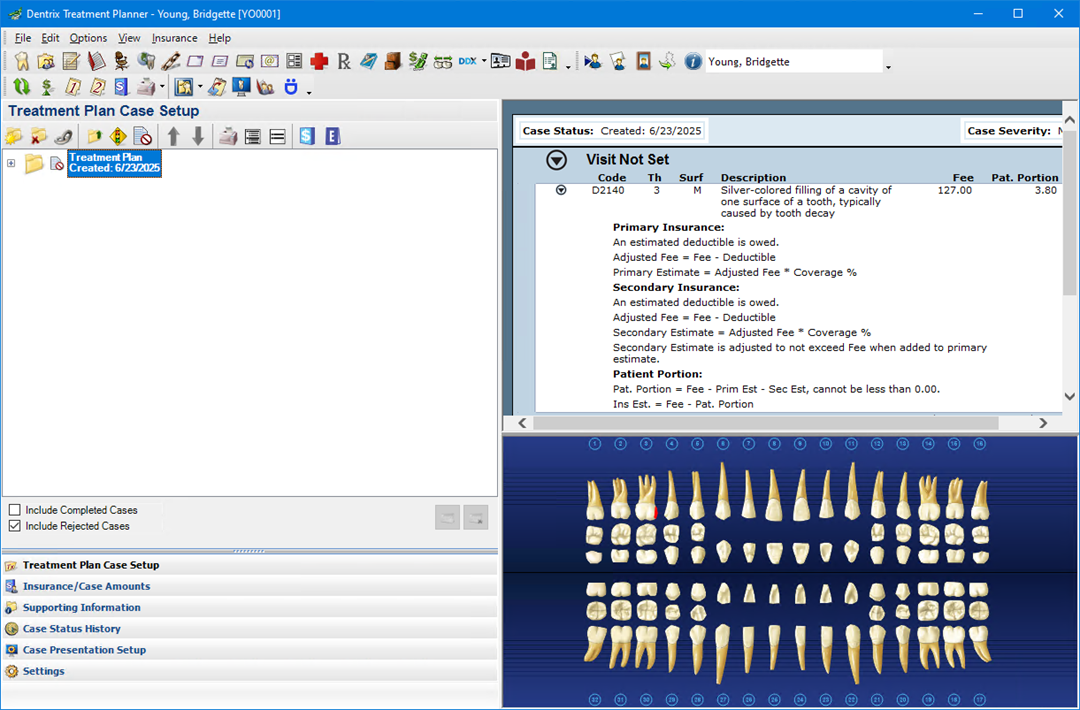Image resolution: width=1080 pixels, height=710 pixels.
Task: Click the move case up arrow
Action: tap(173, 137)
